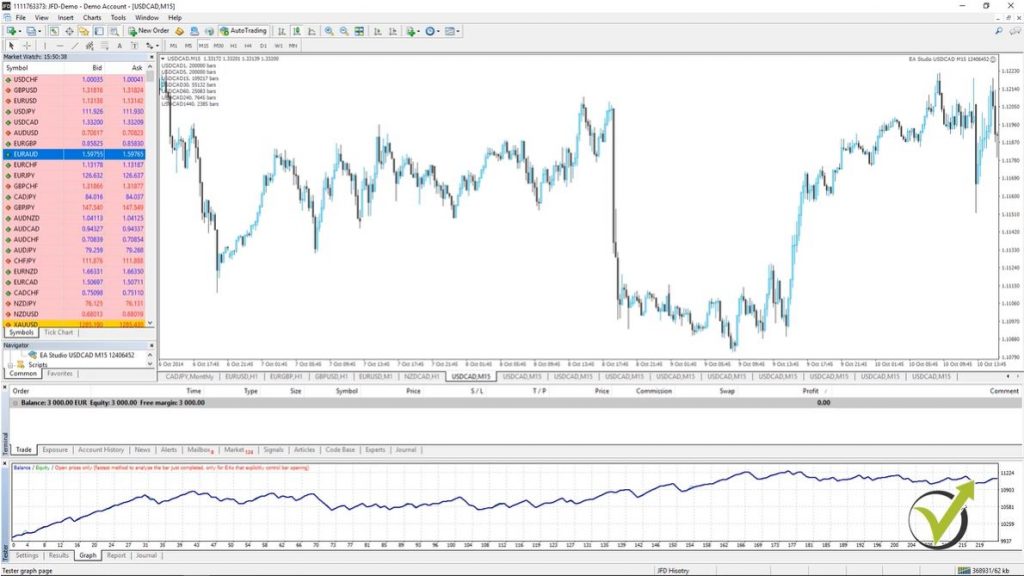Open the Tick Chart tab
The height and width of the screenshot is (576, 1024).
(x=59, y=332)
